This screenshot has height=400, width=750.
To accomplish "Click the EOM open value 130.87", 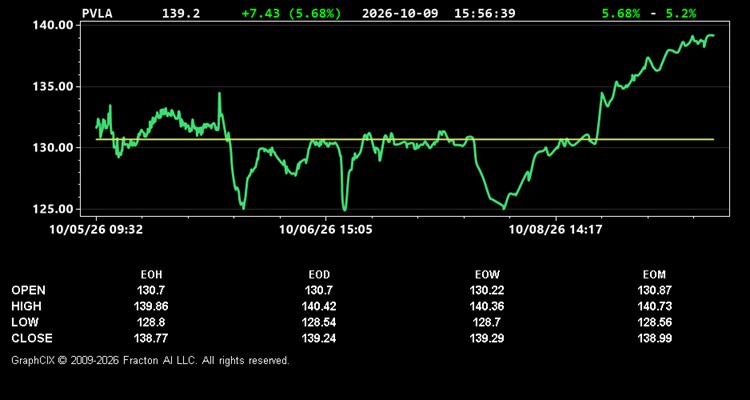I will pos(654,290).
